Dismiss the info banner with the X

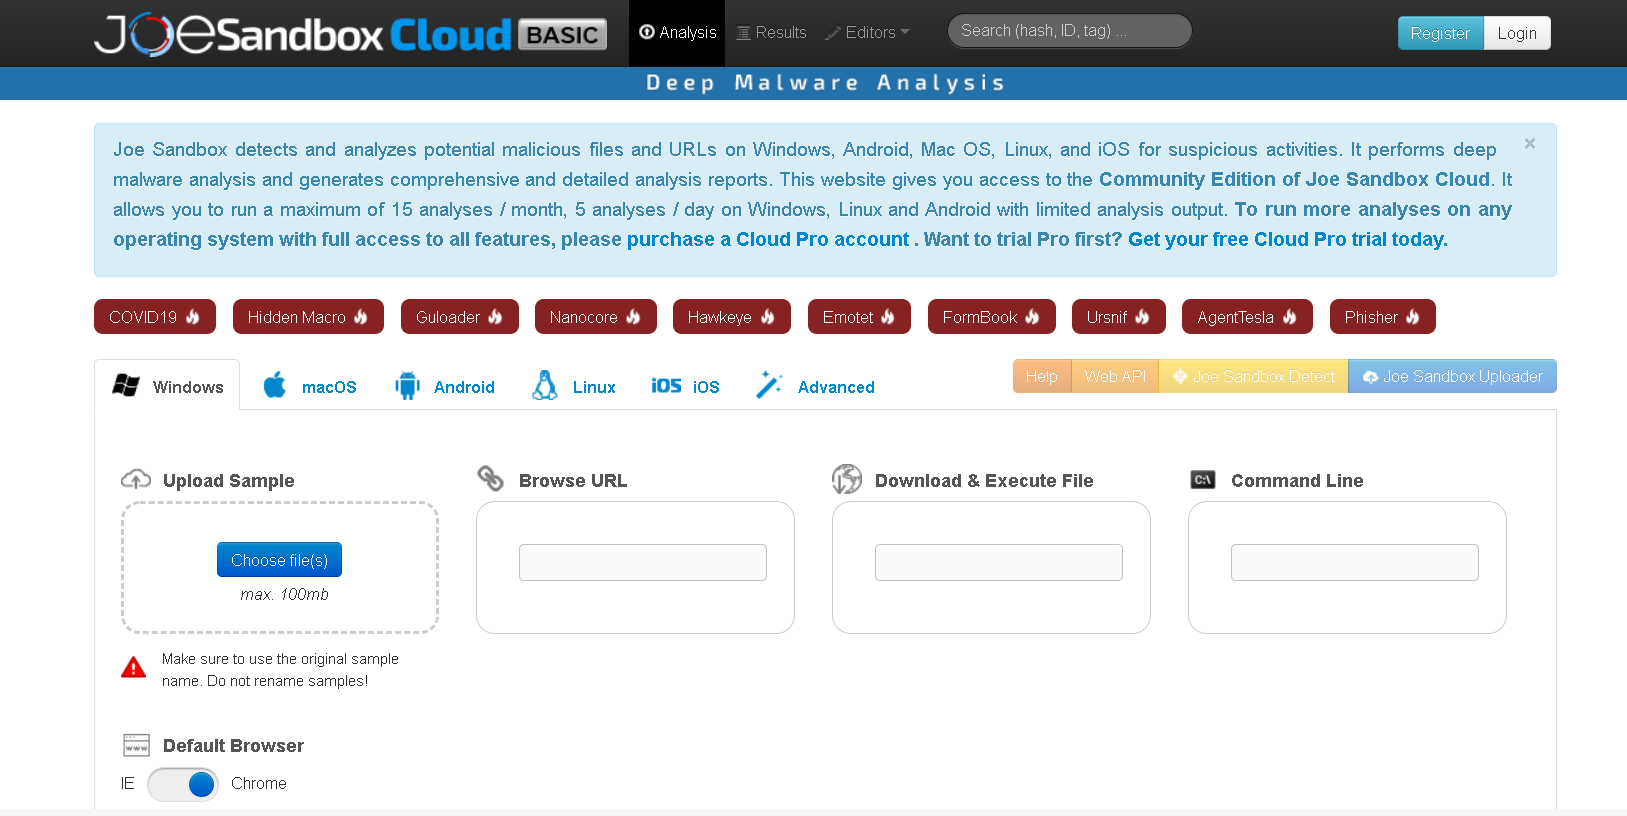1529,144
